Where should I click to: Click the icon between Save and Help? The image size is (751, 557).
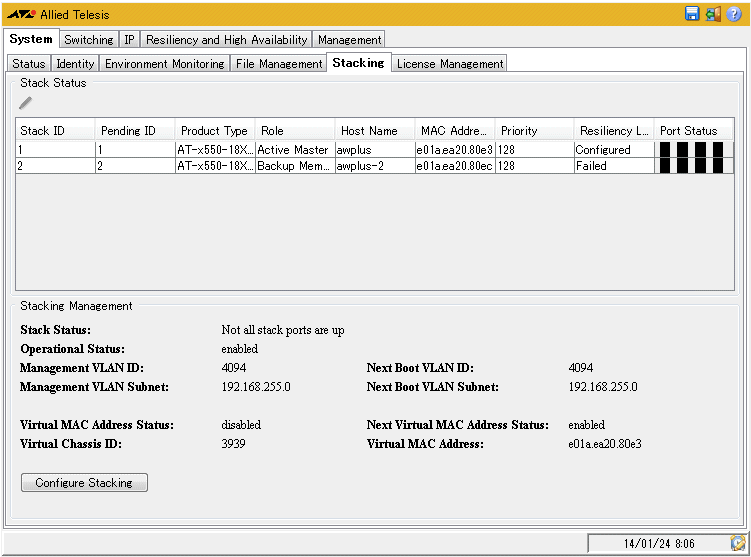713,14
